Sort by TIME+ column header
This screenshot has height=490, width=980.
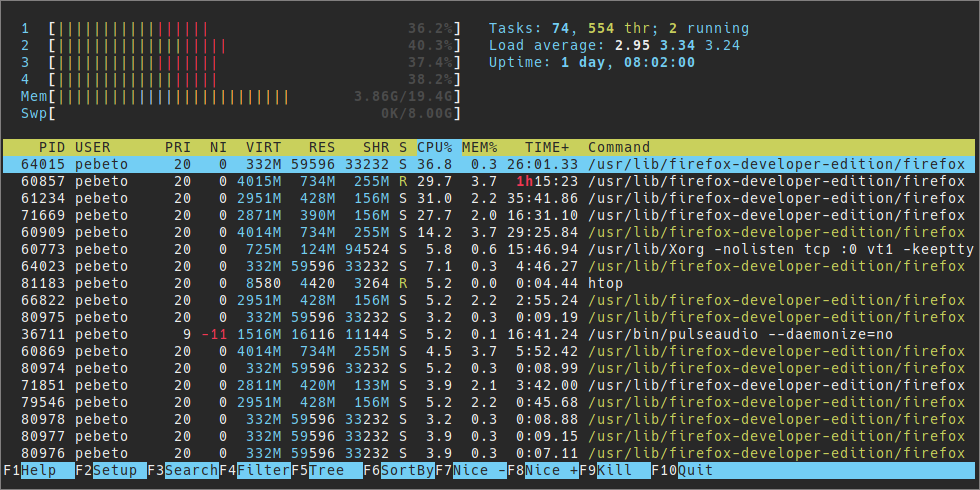point(548,148)
